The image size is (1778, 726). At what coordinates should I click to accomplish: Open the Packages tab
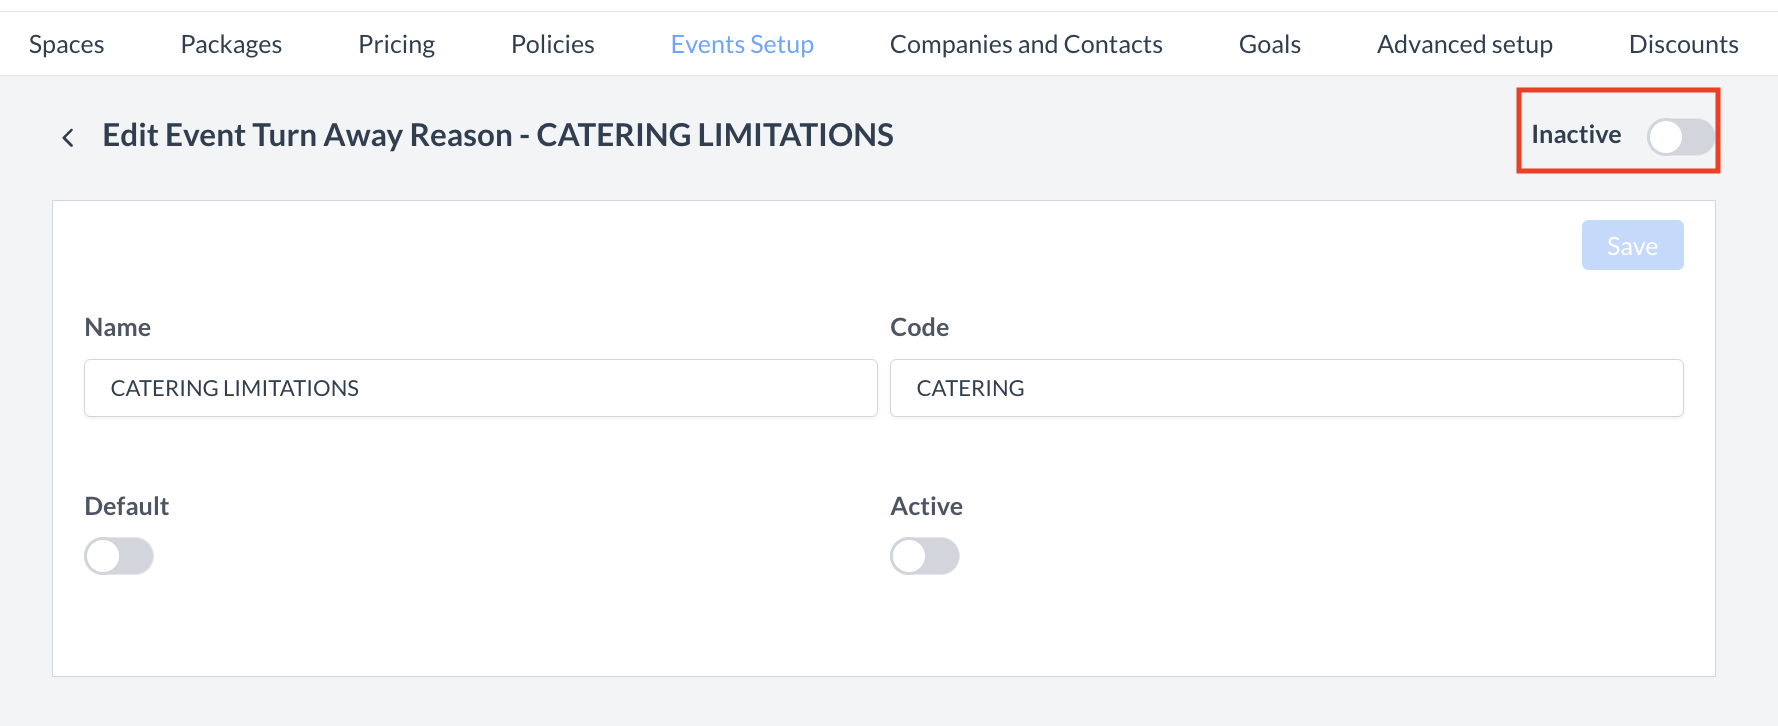[230, 44]
